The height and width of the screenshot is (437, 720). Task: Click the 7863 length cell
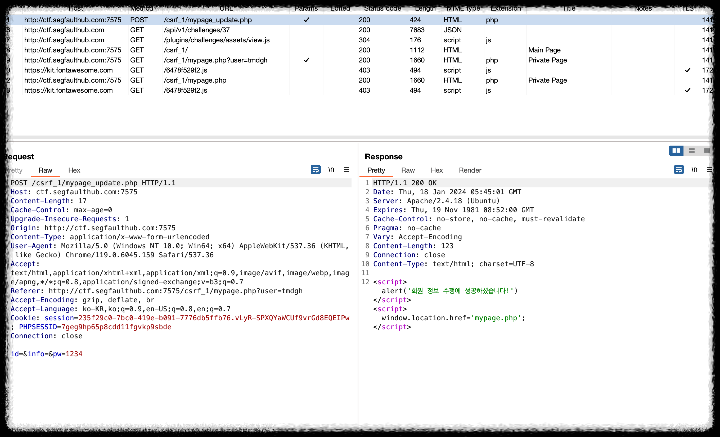coord(417,30)
